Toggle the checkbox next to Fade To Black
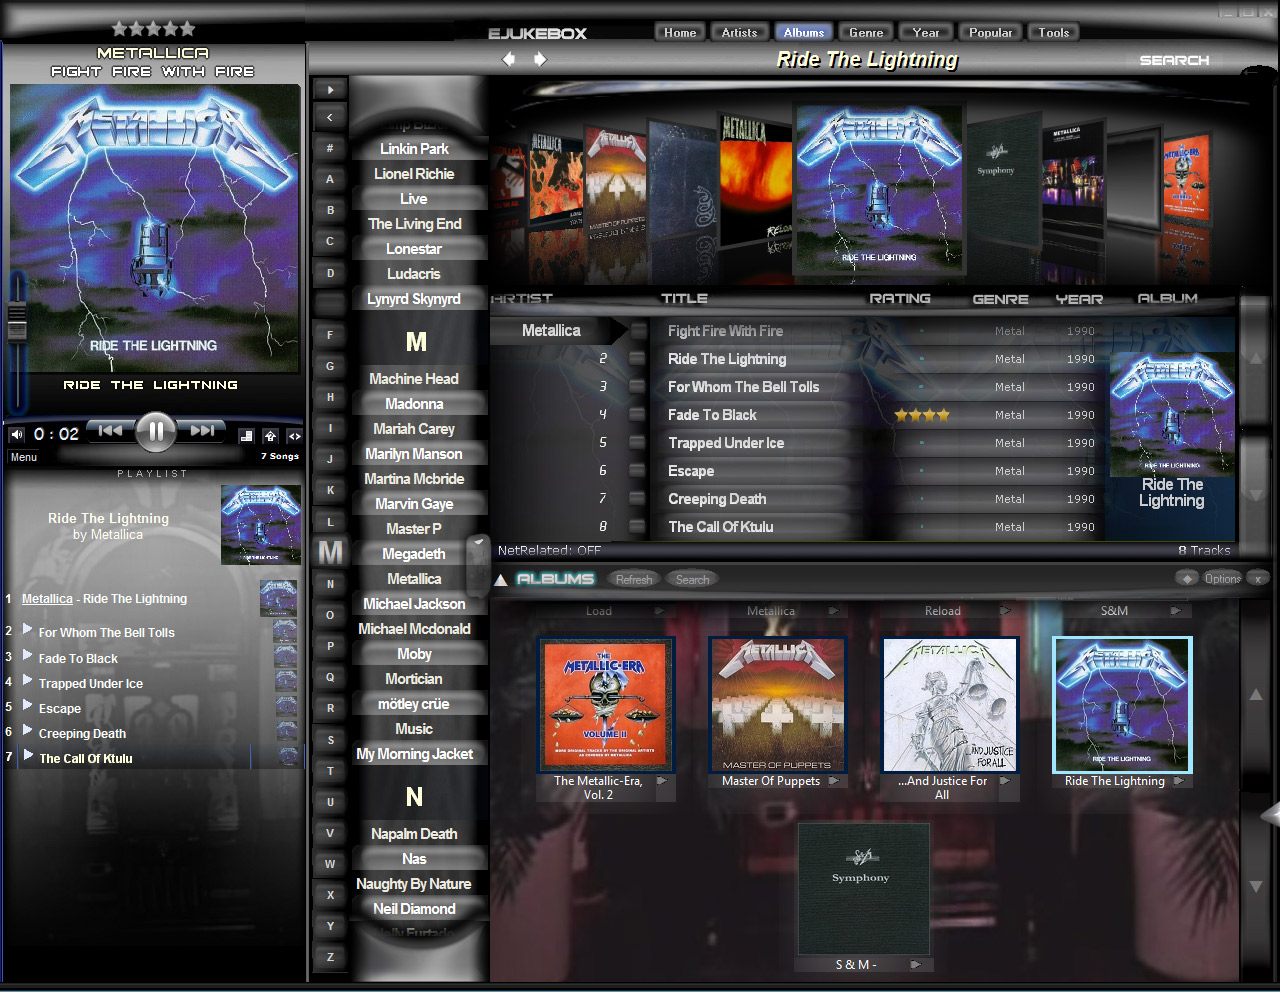The width and height of the screenshot is (1280, 992). point(638,414)
